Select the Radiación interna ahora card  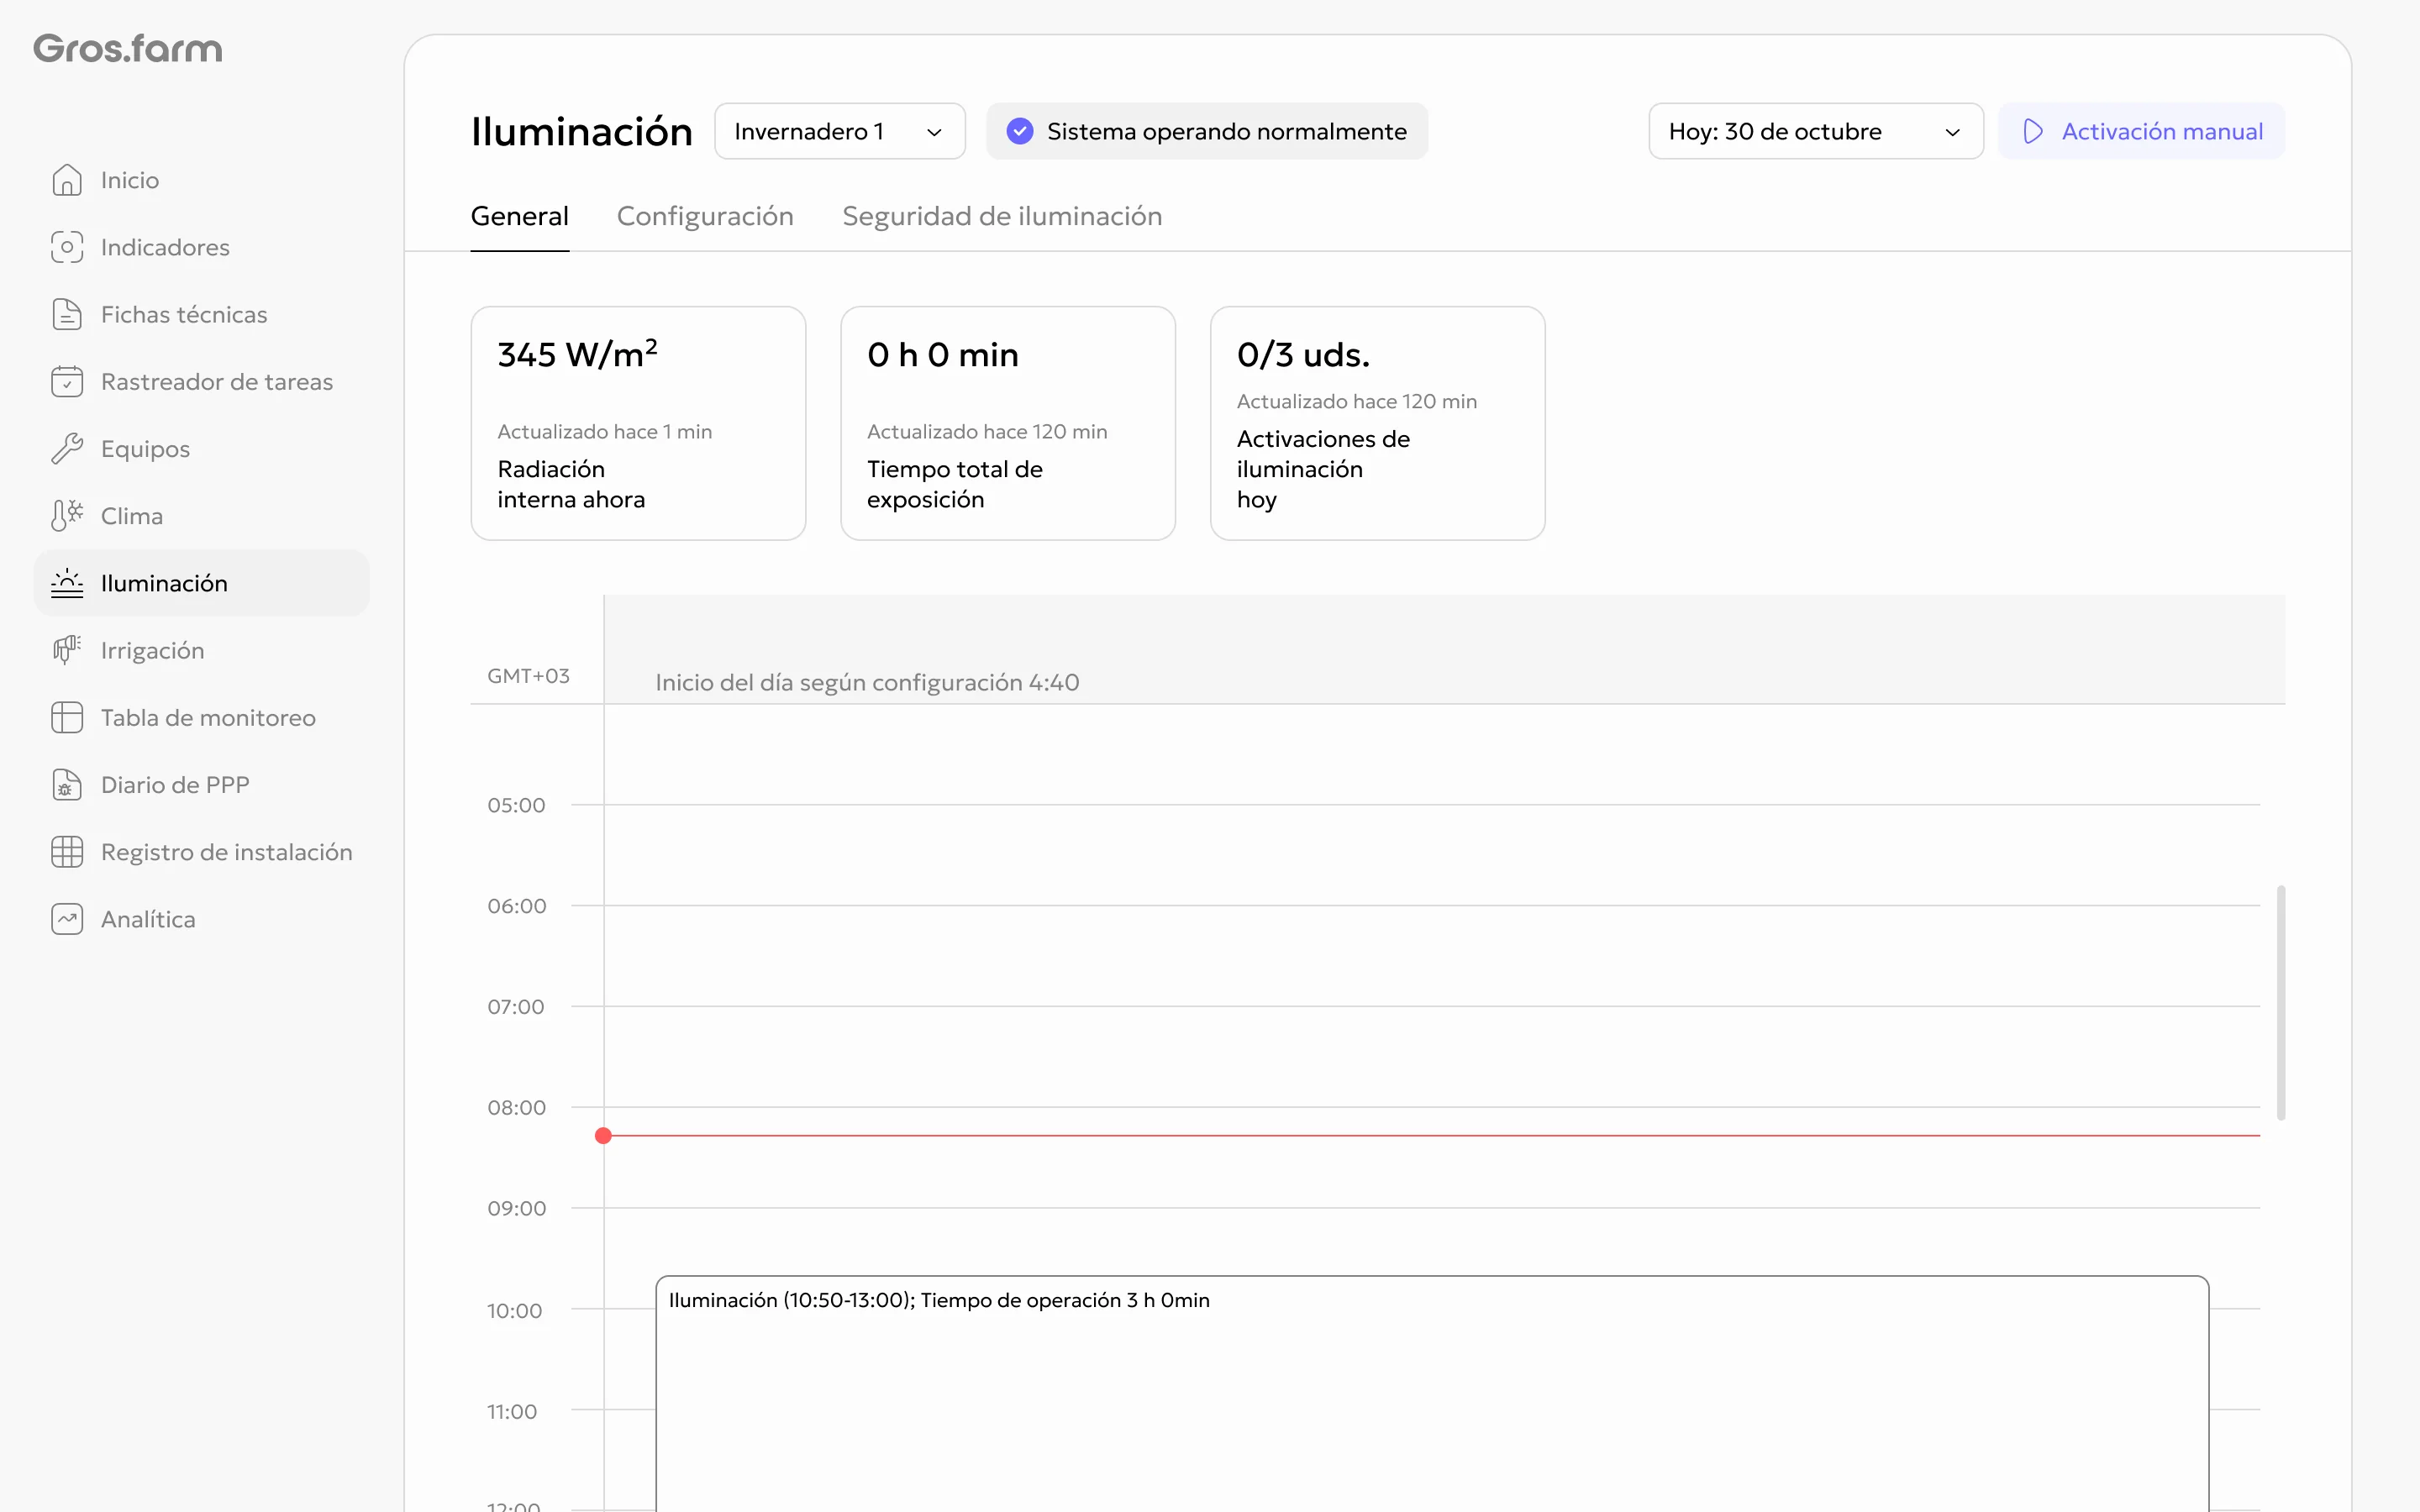pyautogui.click(x=639, y=423)
